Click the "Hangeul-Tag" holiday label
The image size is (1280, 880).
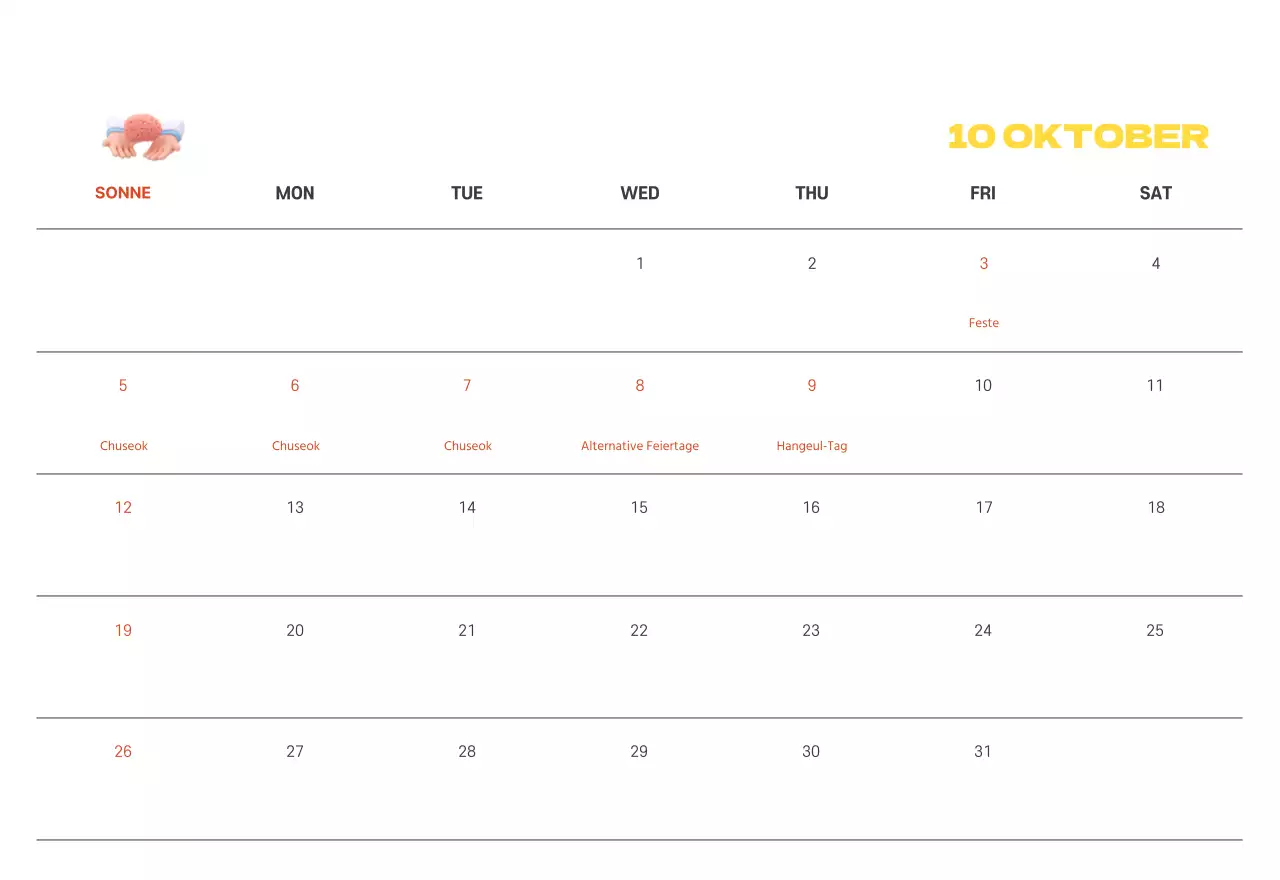coord(812,446)
